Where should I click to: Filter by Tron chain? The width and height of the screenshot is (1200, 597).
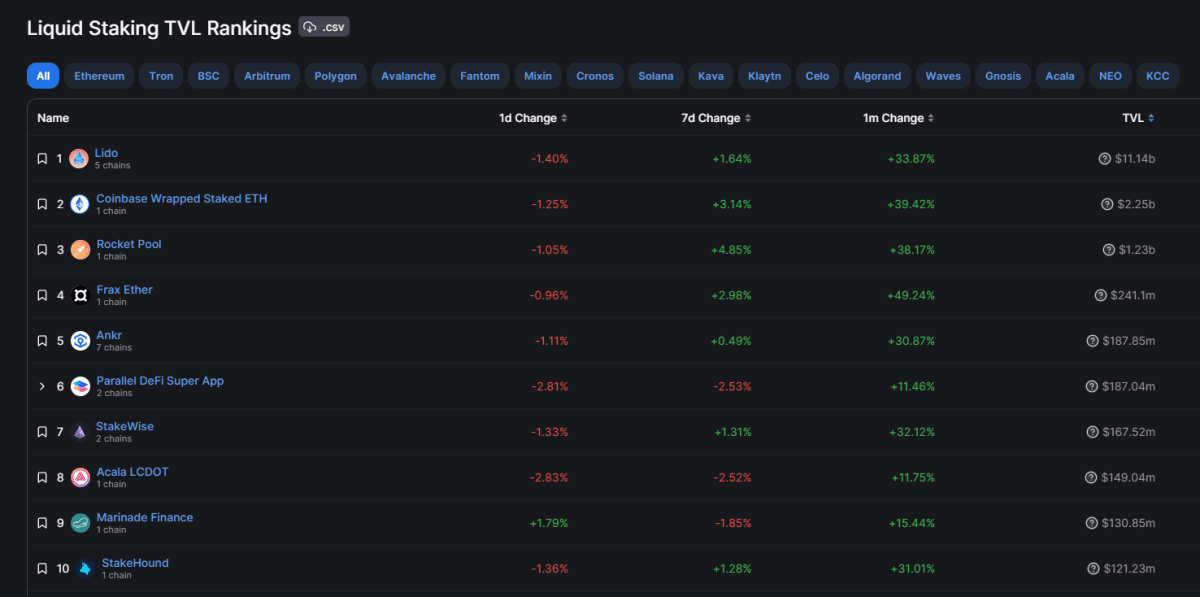(x=161, y=76)
